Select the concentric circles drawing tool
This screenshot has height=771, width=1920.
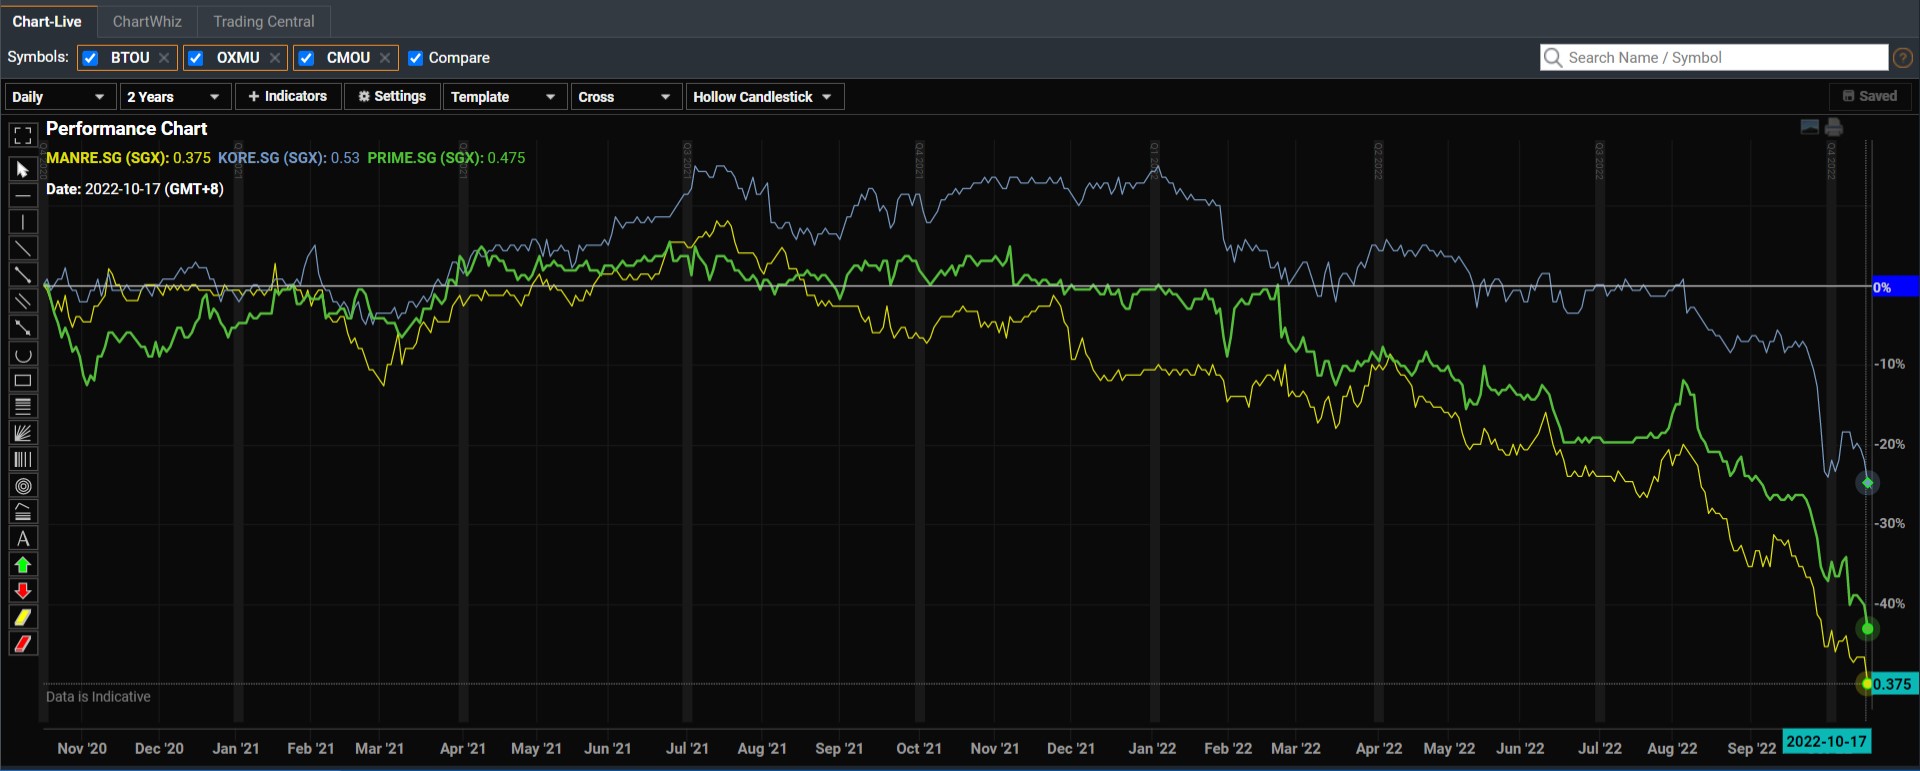(23, 486)
